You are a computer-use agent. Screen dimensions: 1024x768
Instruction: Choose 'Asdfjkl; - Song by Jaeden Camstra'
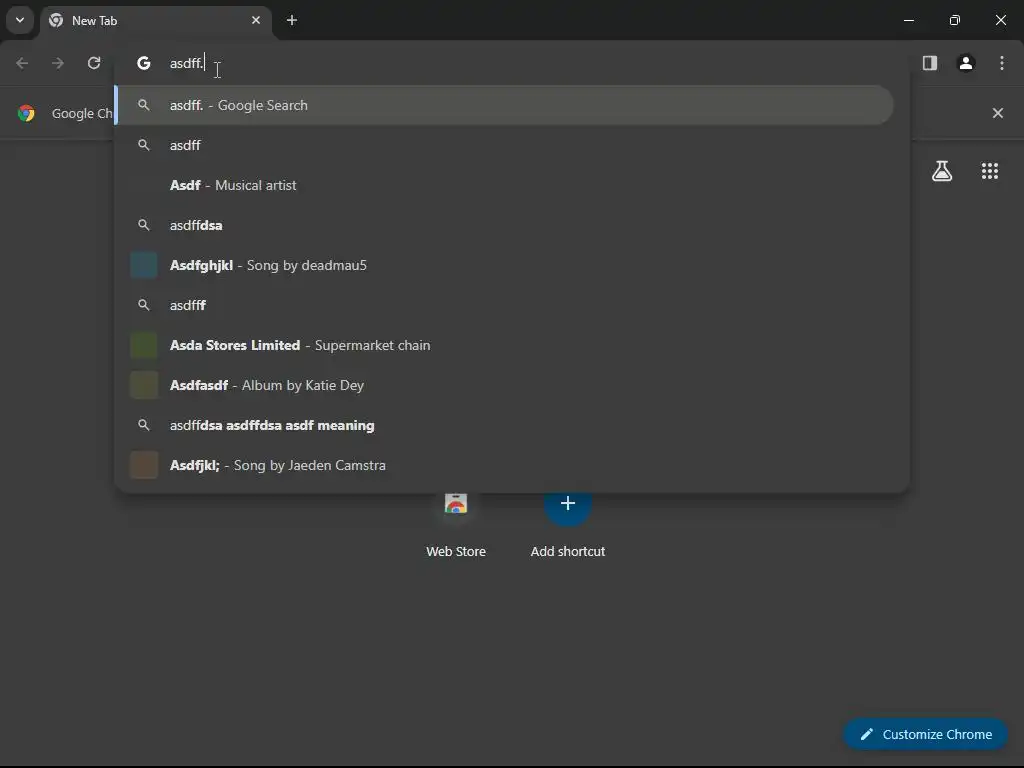[x=505, y=465]
